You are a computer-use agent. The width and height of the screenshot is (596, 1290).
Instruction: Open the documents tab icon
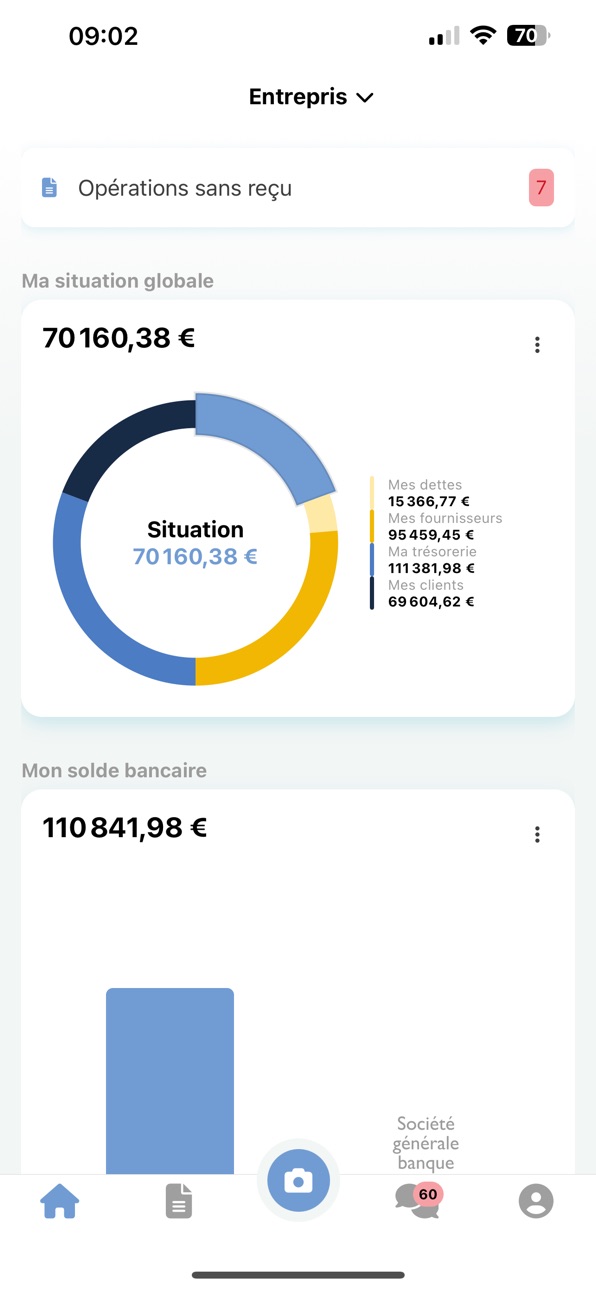(x=178, y=1201)
